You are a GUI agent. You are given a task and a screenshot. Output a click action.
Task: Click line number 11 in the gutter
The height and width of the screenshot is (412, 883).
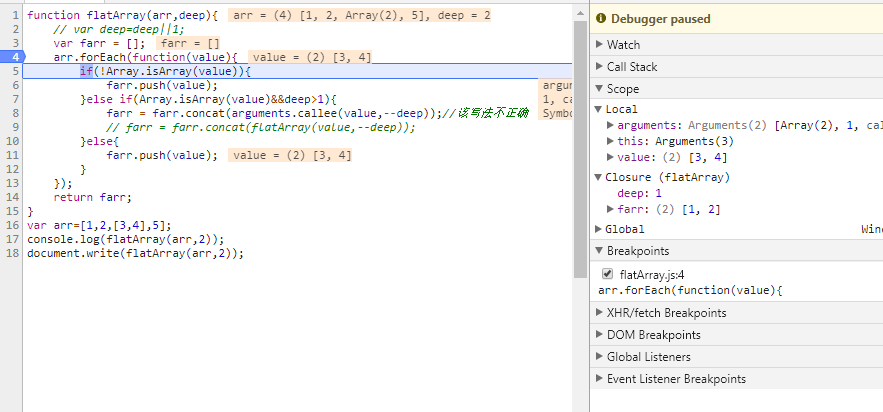12,155
